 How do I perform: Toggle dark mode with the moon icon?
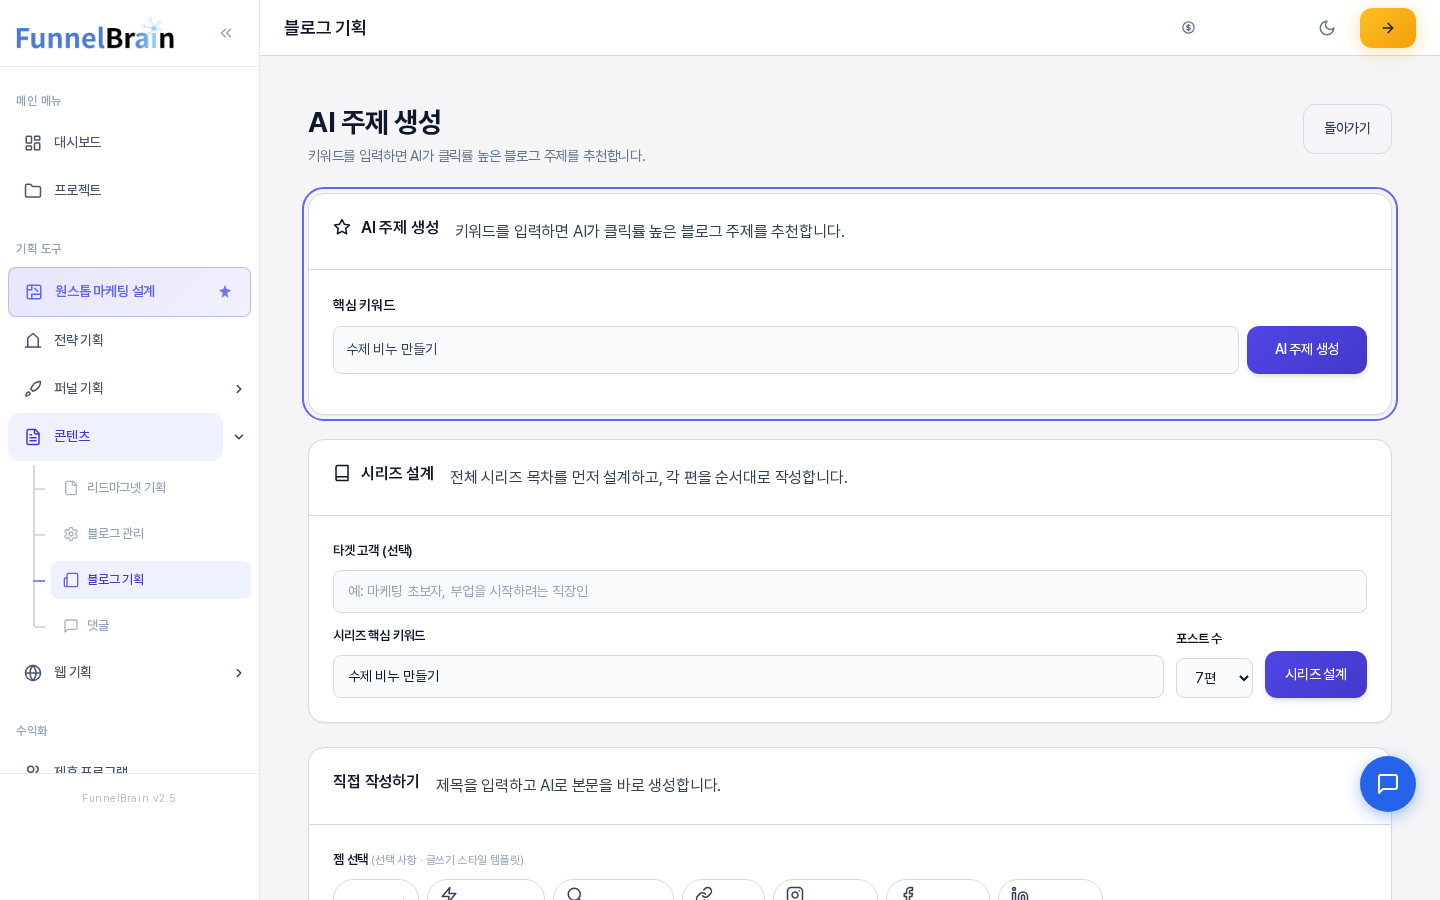point(1327,28)
